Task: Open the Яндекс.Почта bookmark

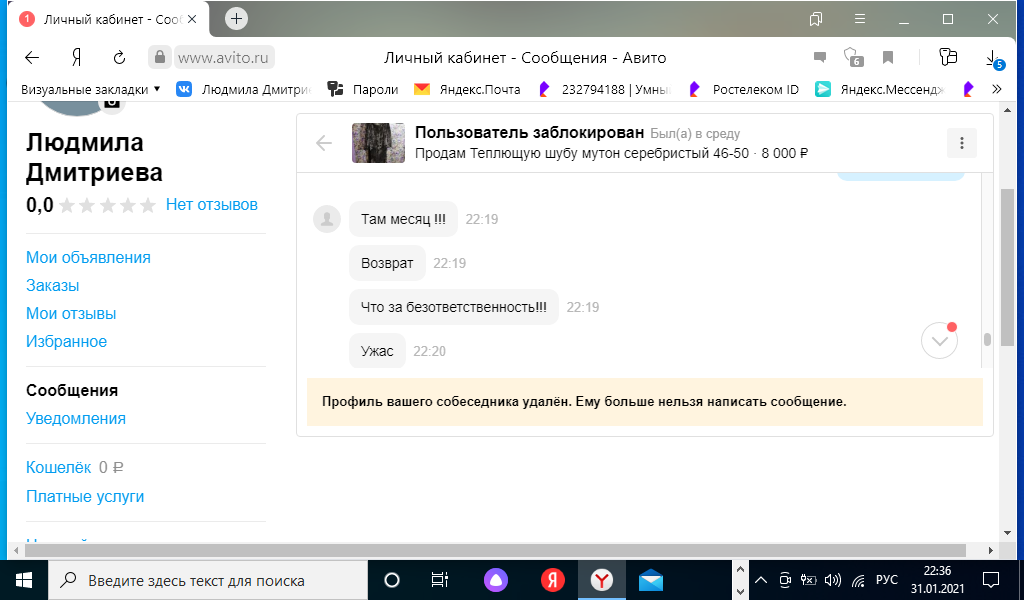Action: [467, 89]
